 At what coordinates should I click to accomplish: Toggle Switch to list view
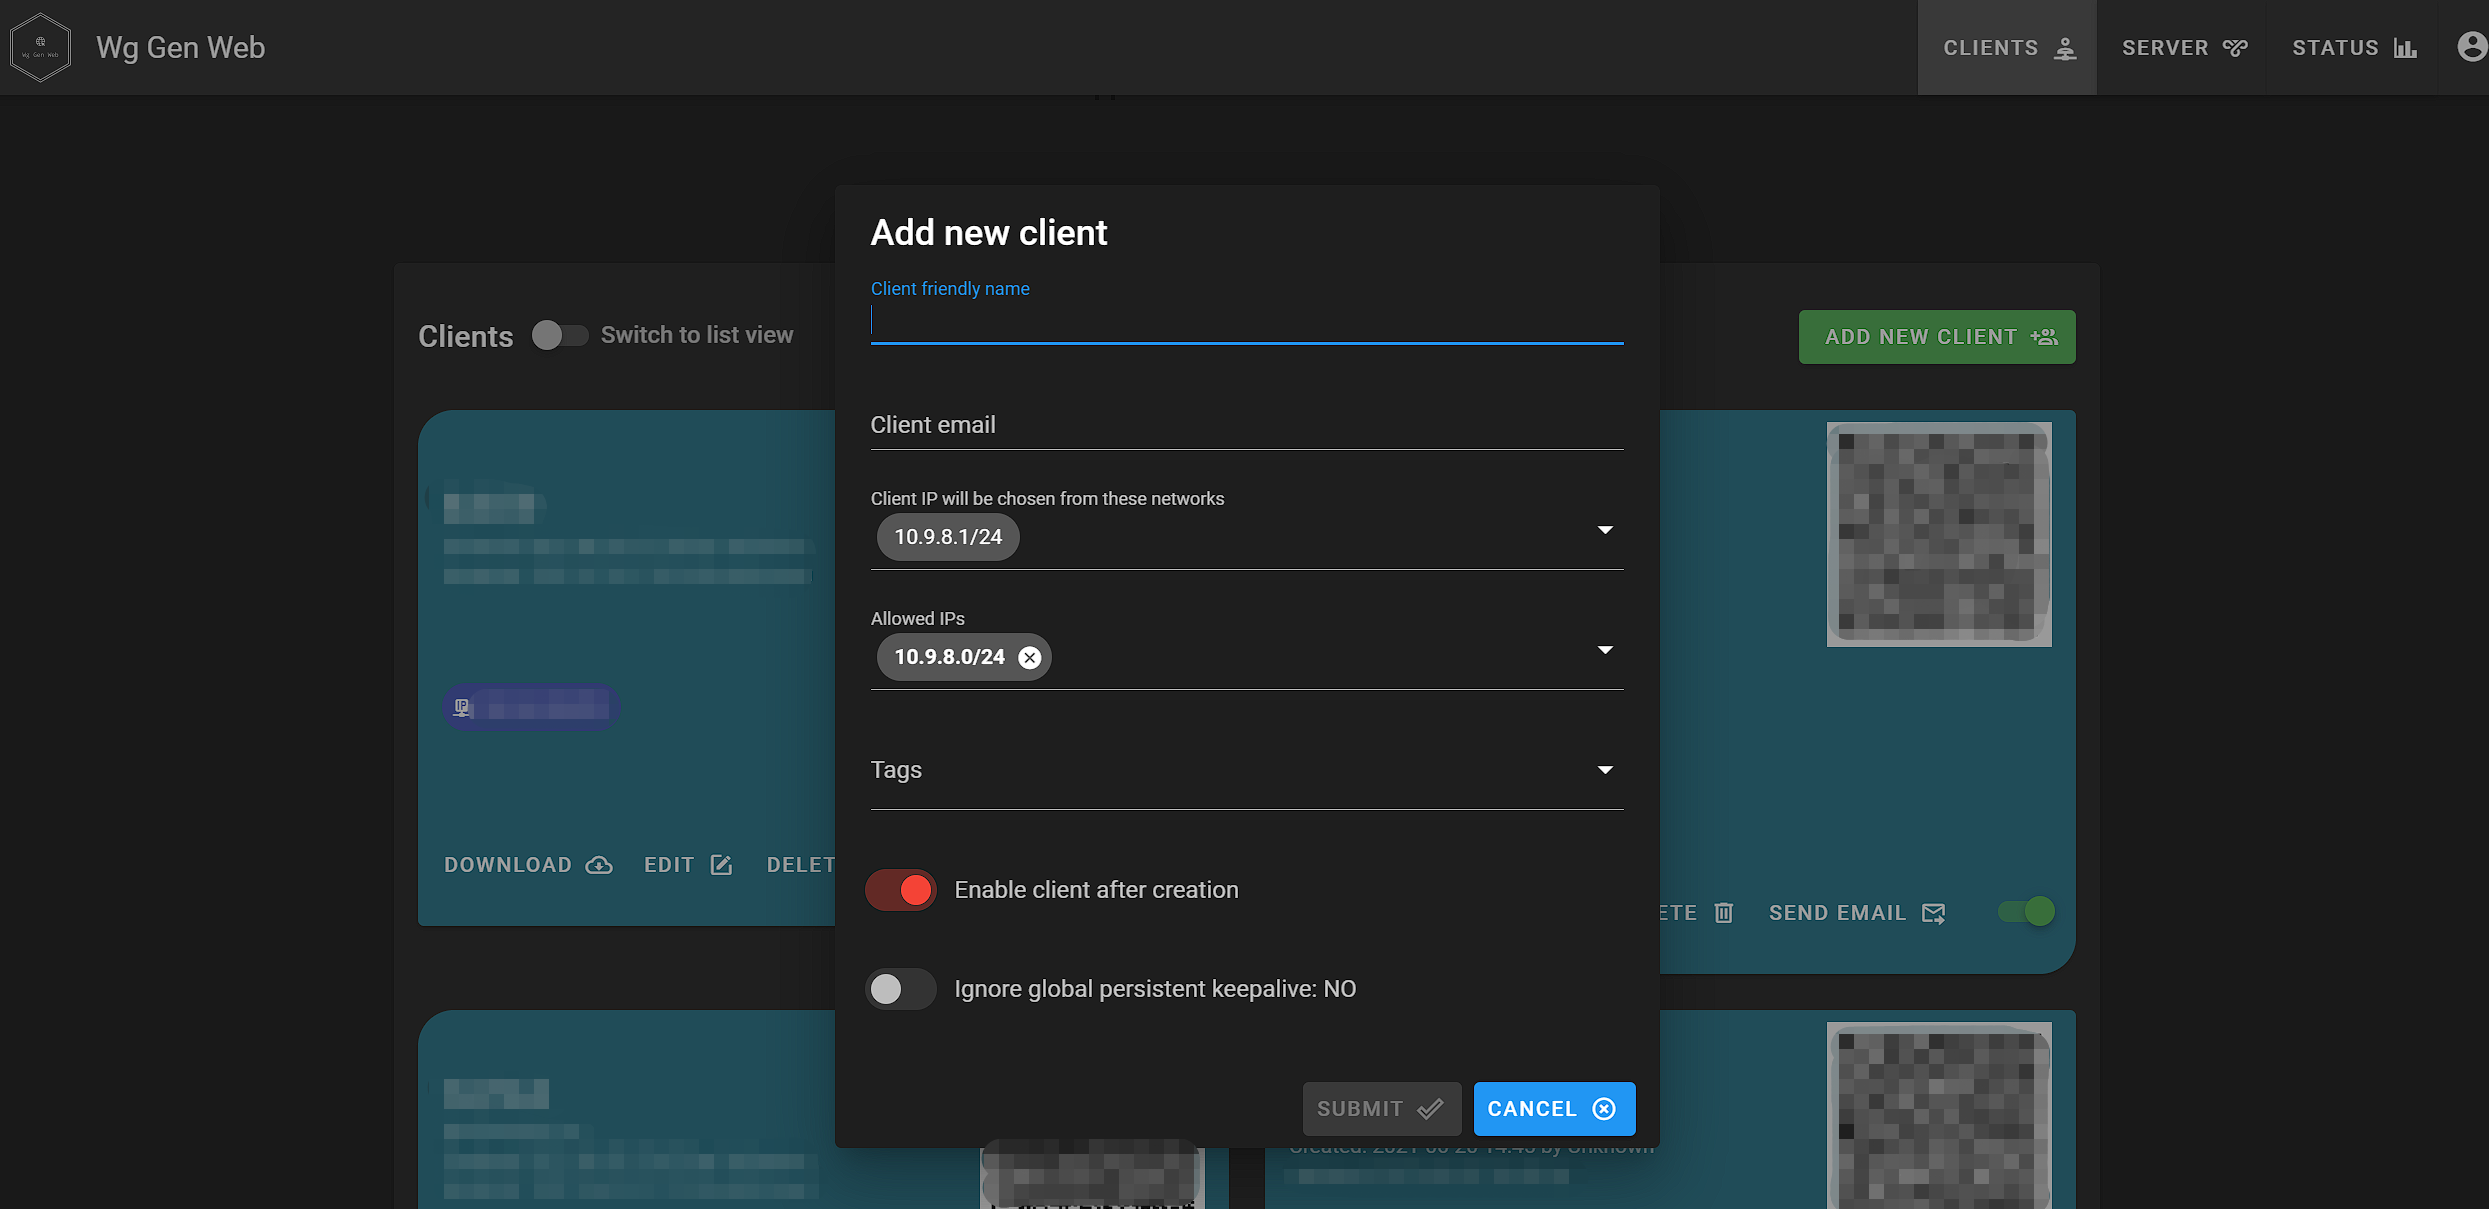point(559,335)
